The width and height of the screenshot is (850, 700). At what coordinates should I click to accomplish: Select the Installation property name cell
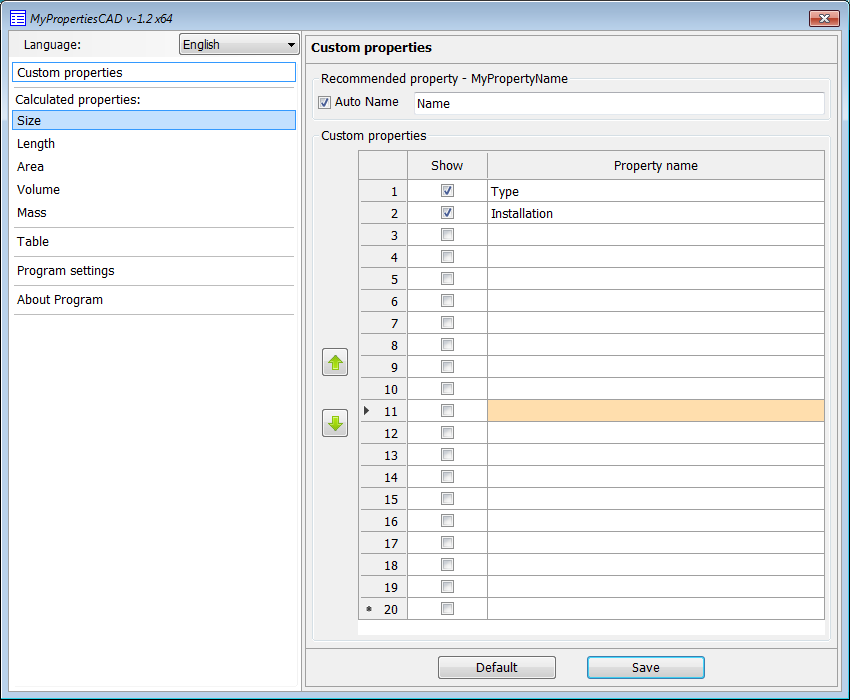click(x=656, y=213)
